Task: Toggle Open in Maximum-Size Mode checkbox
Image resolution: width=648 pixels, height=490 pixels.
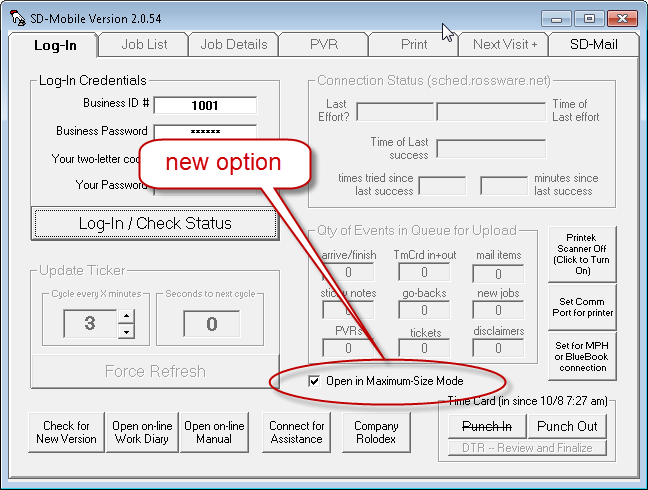Action: [314, 381]
